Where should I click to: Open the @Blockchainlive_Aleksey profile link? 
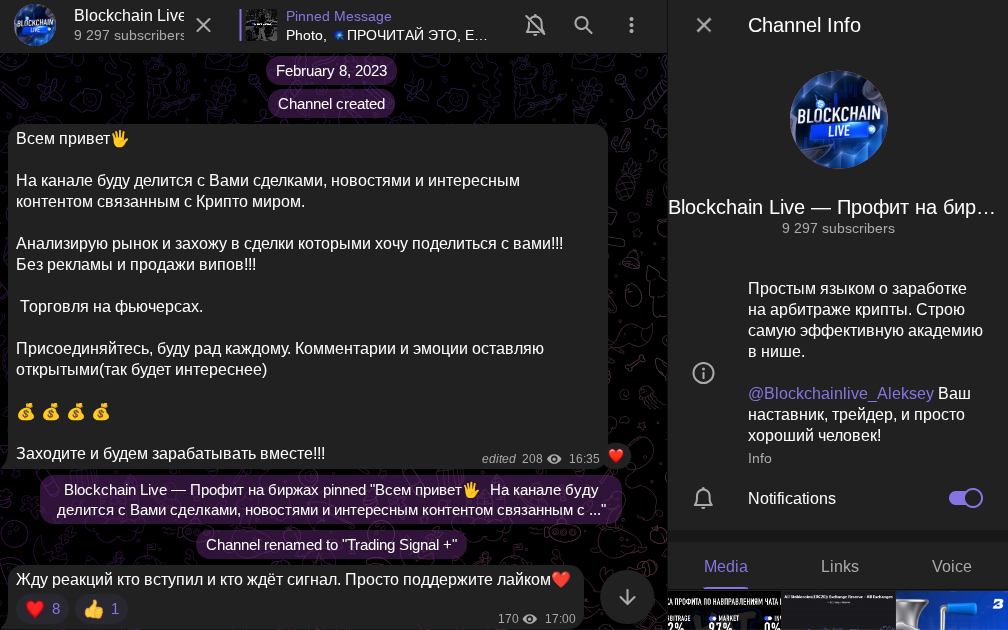pyautogui.click(x=841, y=393)
